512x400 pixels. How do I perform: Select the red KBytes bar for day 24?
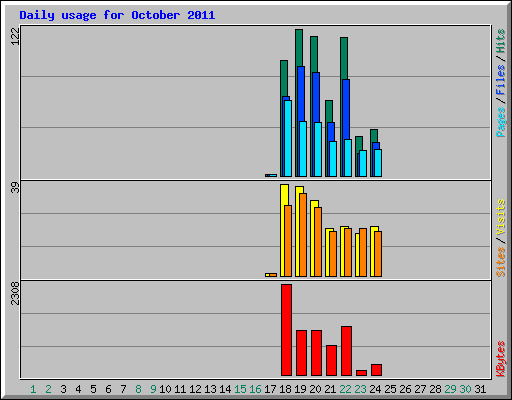[376, 370]
